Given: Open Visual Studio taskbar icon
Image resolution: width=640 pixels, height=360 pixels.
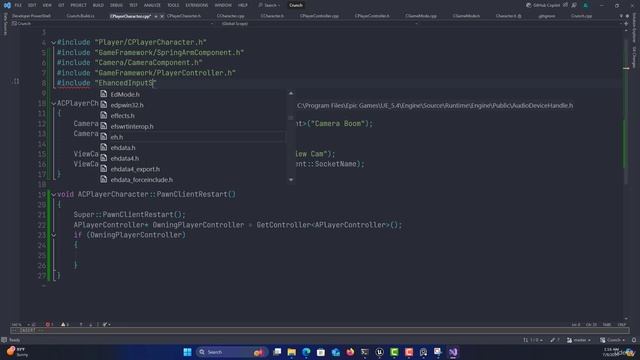Looking at the screenshot, I should [453, 352].
